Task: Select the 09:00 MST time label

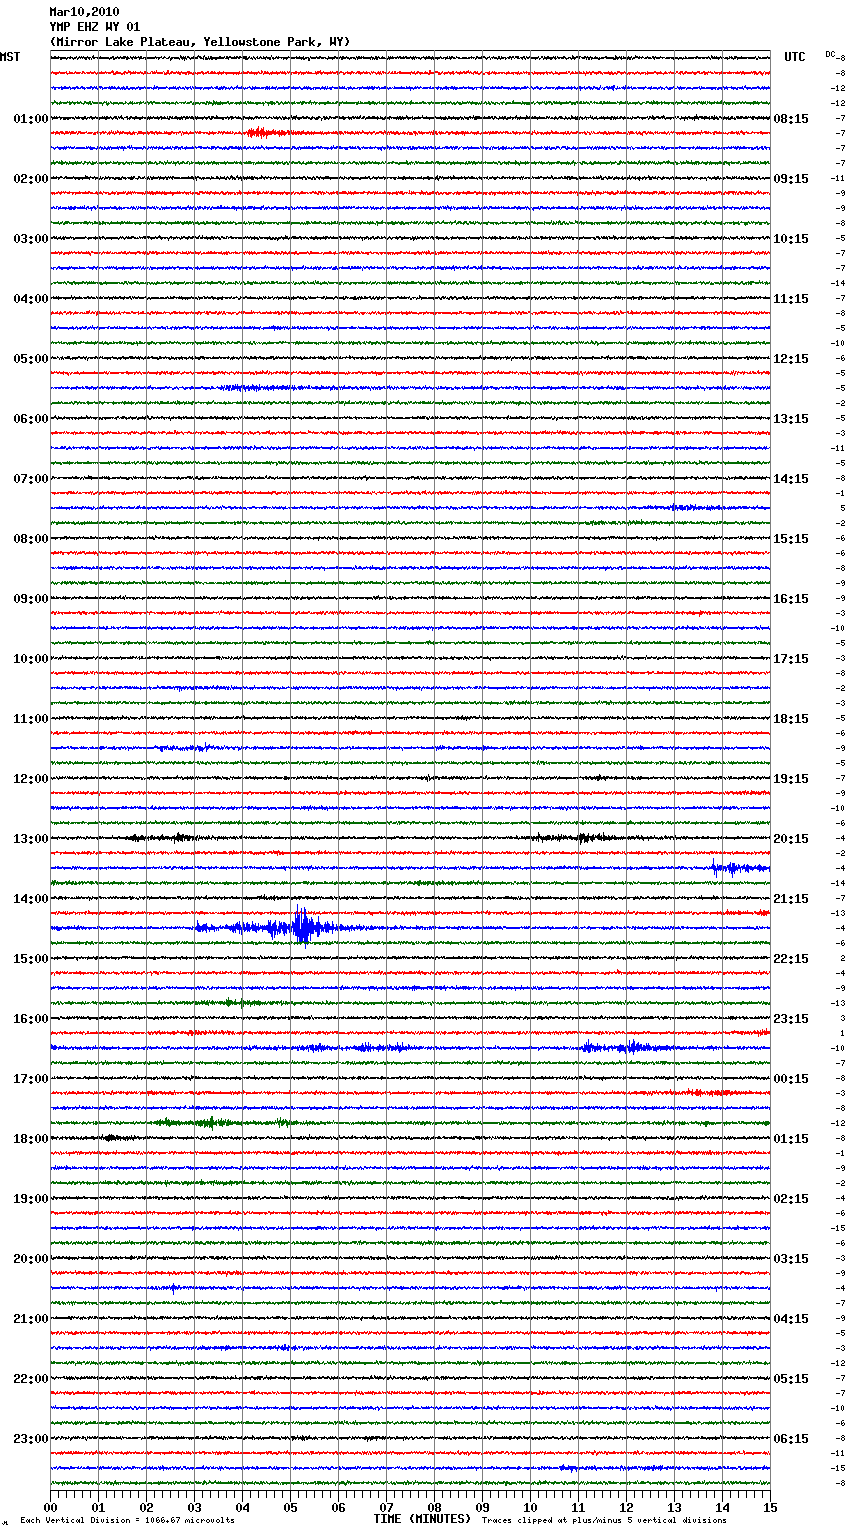Action: coord(31,599)
